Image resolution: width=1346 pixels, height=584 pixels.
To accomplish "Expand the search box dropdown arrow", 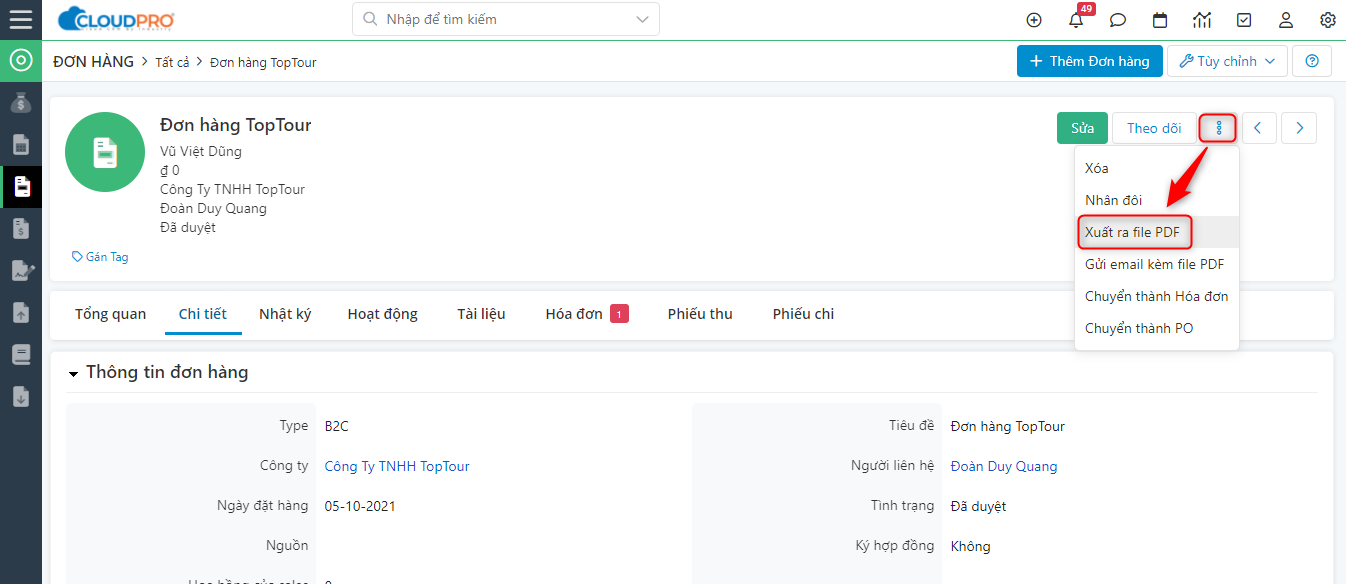I will (x=642, y=19).
